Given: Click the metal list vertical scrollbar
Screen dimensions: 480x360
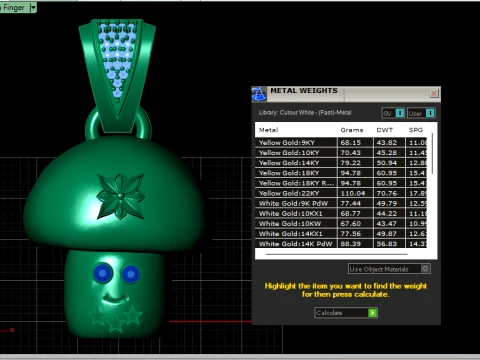Looking at the screenshot, I should [432, 153].
